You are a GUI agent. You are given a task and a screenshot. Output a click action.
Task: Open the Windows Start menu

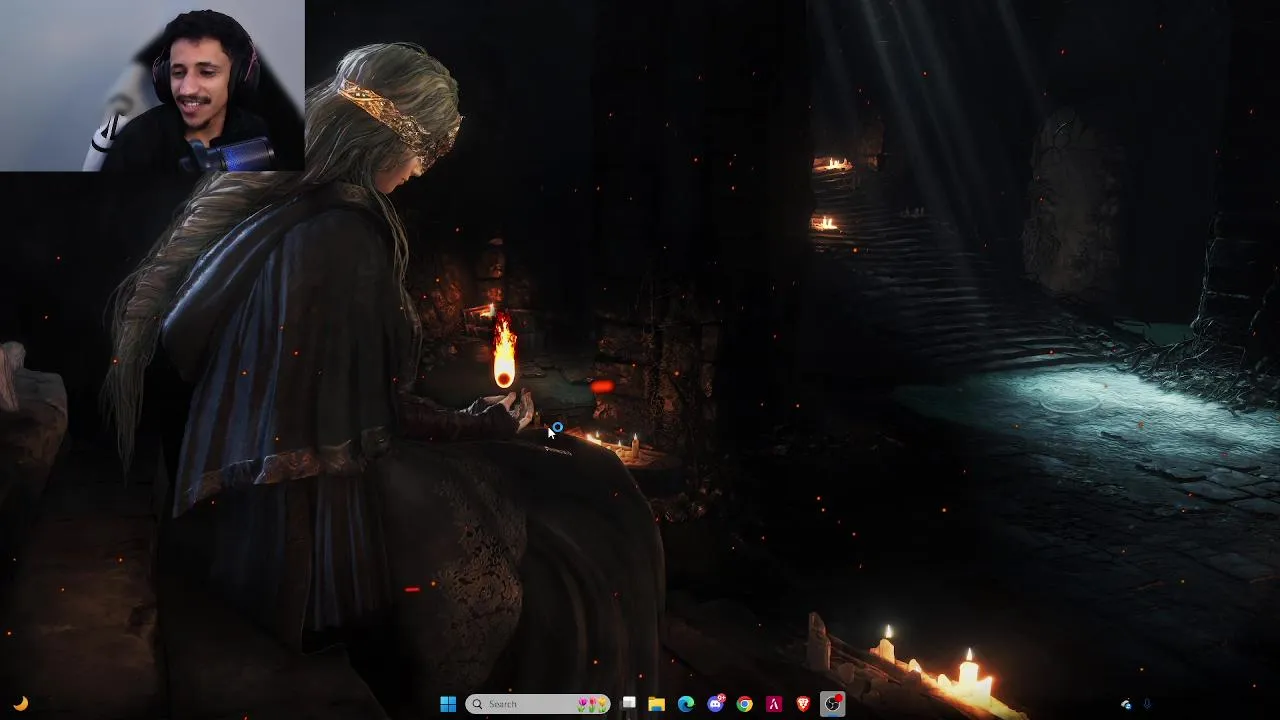point(448,704)
